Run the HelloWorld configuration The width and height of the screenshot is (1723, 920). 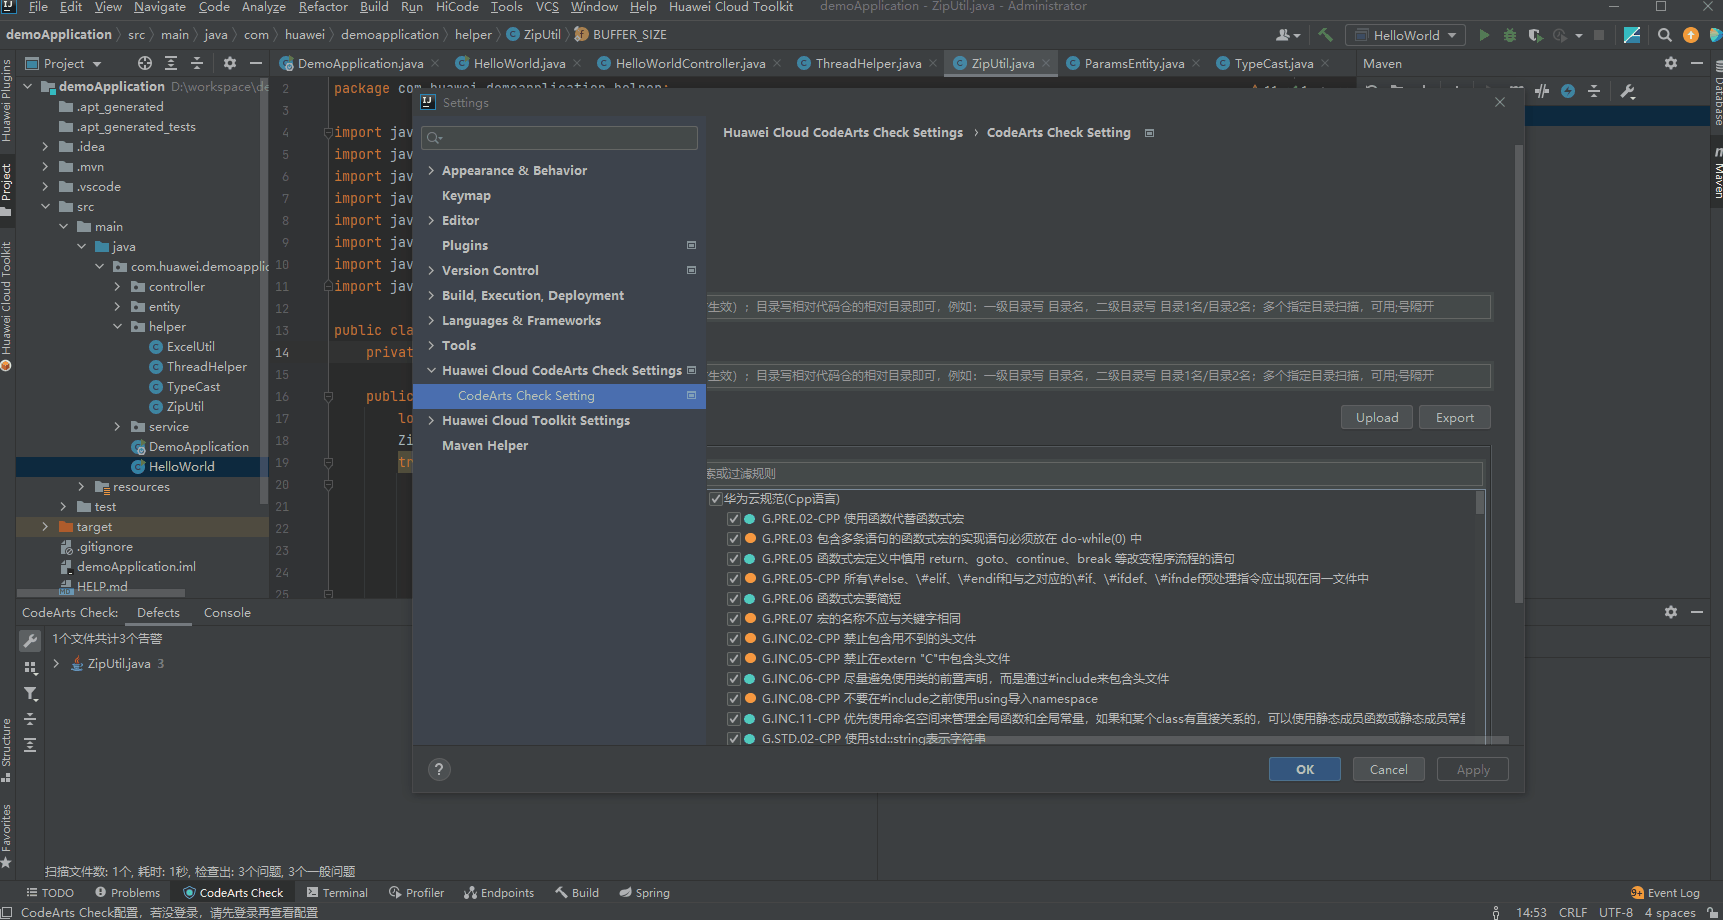click(x=1485, y=34)
